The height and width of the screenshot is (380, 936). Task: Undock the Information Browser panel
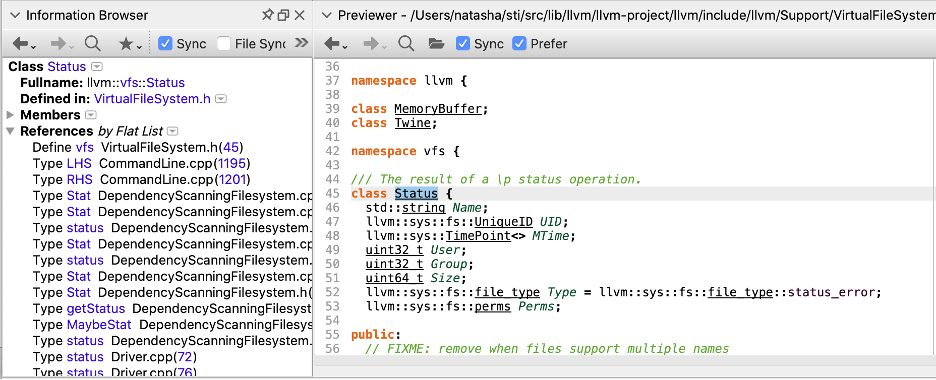click(x=284, y=16)
